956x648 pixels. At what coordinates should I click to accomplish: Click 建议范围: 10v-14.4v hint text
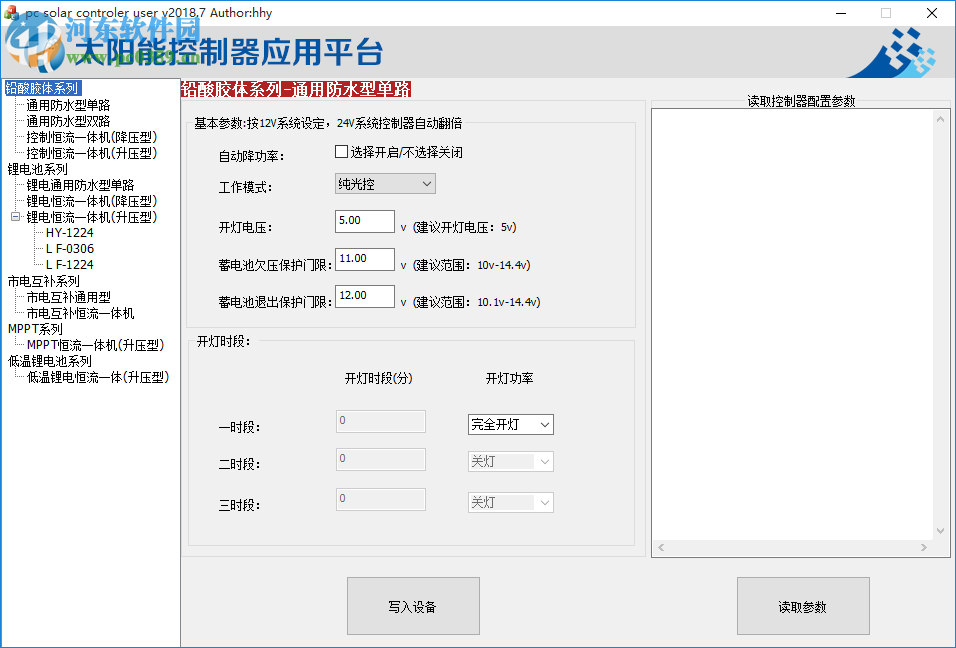(x=471, y=265)
